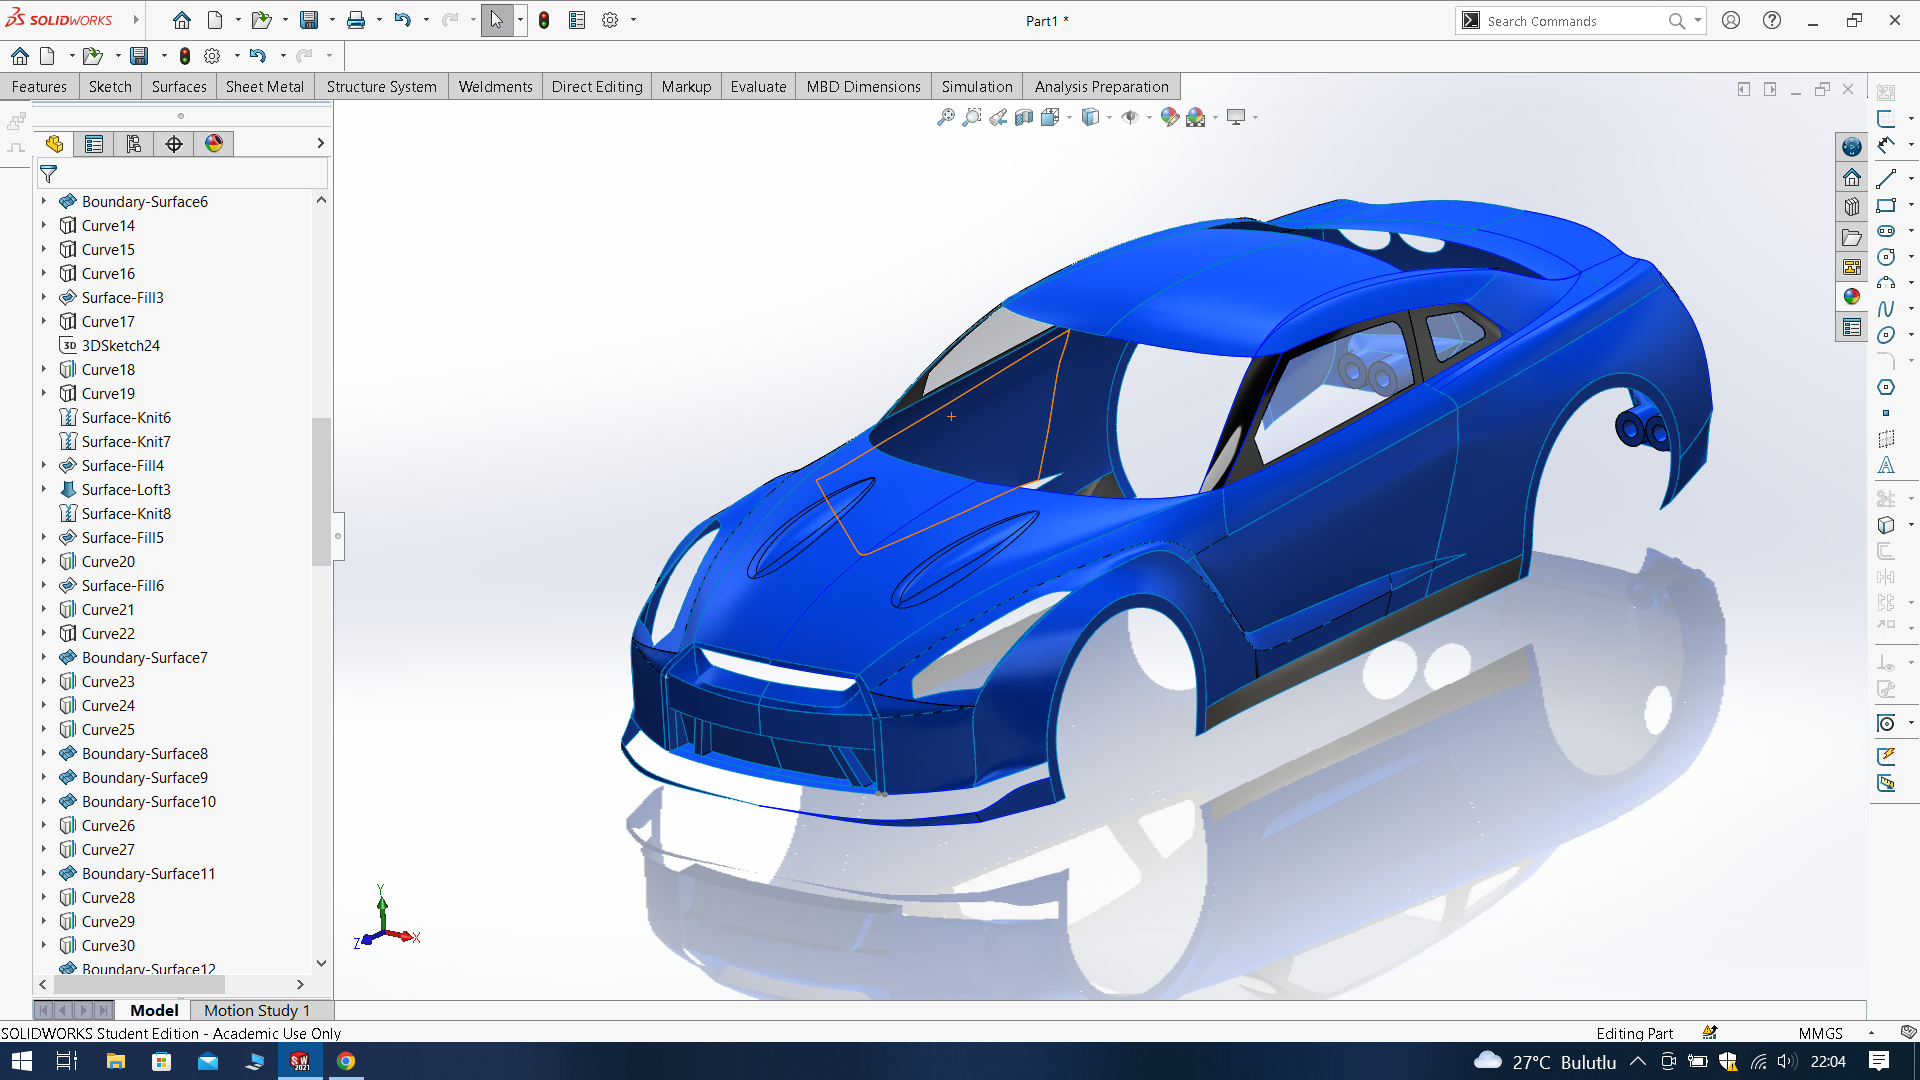Image resolution: width=1920 pixels, height=1080 pixels.
Task: Switch to the Evaluate tab
Action: [x=758, y=87]
